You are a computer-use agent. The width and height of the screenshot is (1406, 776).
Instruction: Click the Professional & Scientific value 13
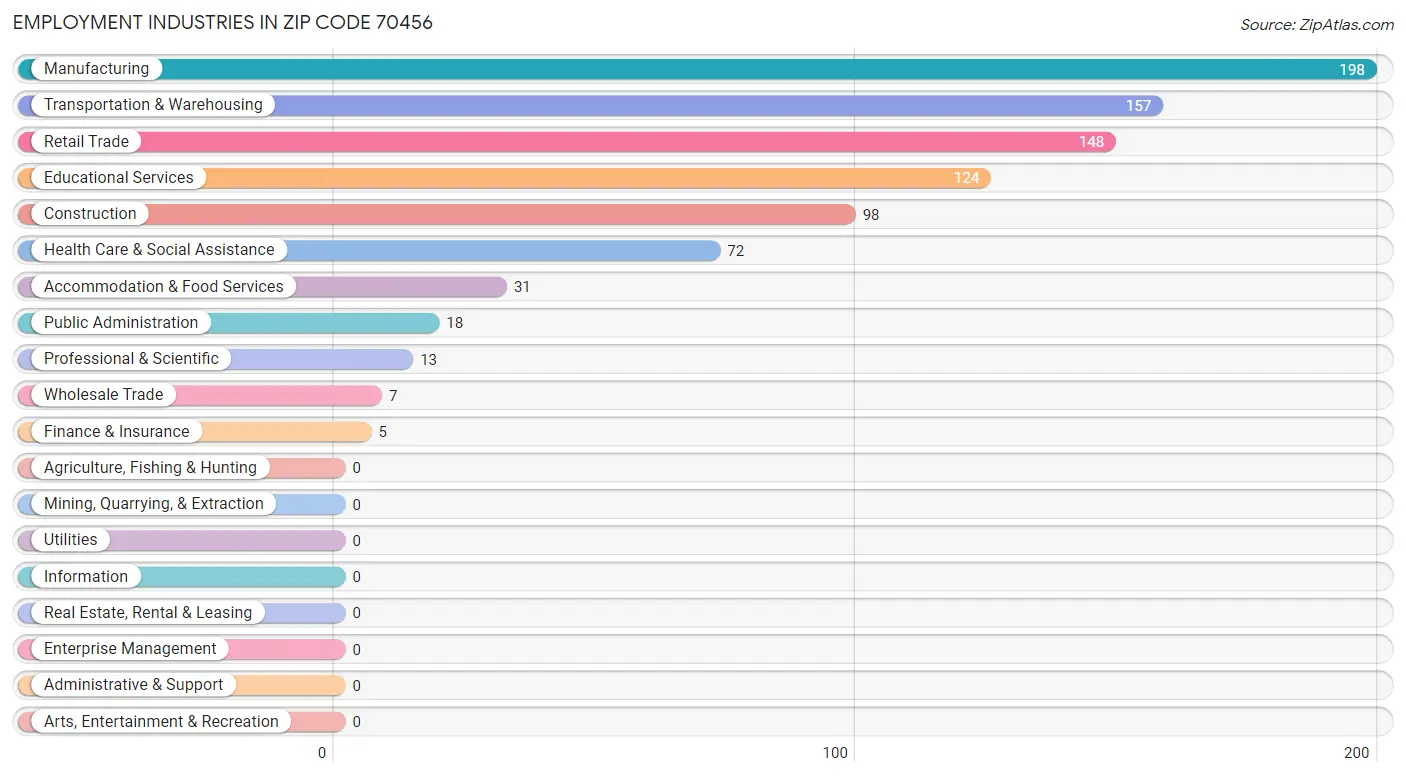(x=428, y=360)
